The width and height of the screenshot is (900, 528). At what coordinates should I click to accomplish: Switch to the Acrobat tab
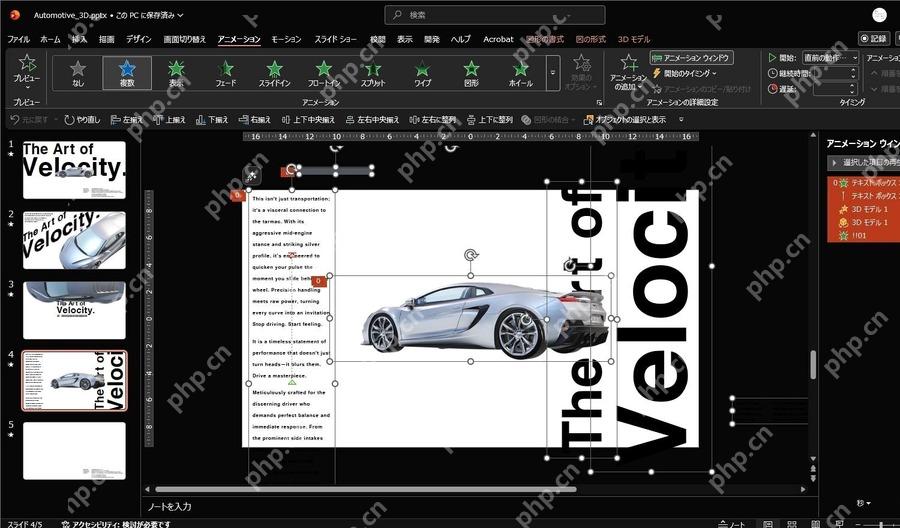498,39
